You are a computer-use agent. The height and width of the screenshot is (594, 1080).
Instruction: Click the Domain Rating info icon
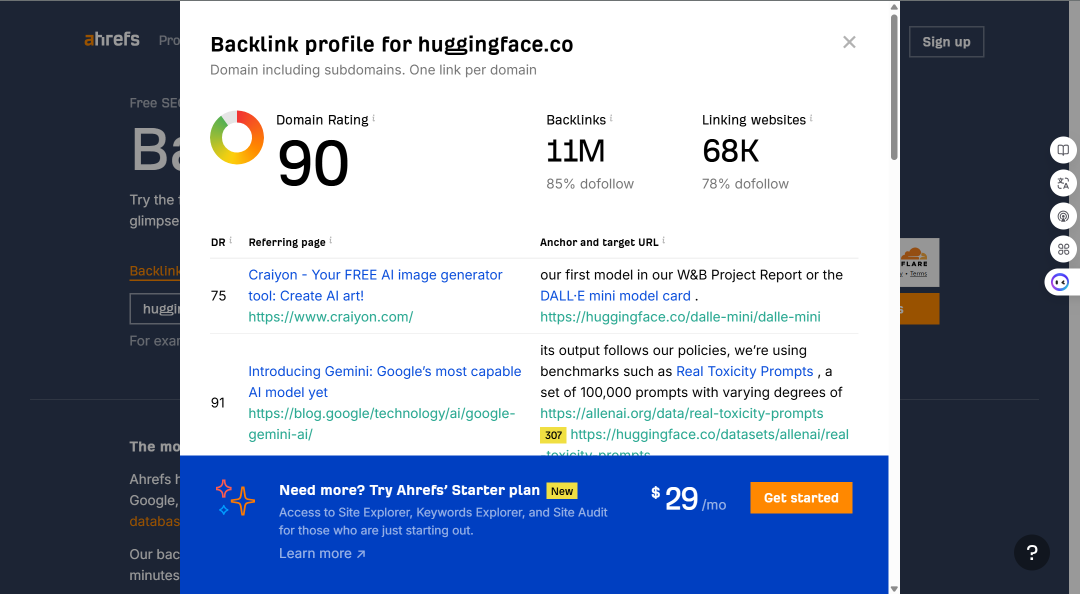point(374,118)
